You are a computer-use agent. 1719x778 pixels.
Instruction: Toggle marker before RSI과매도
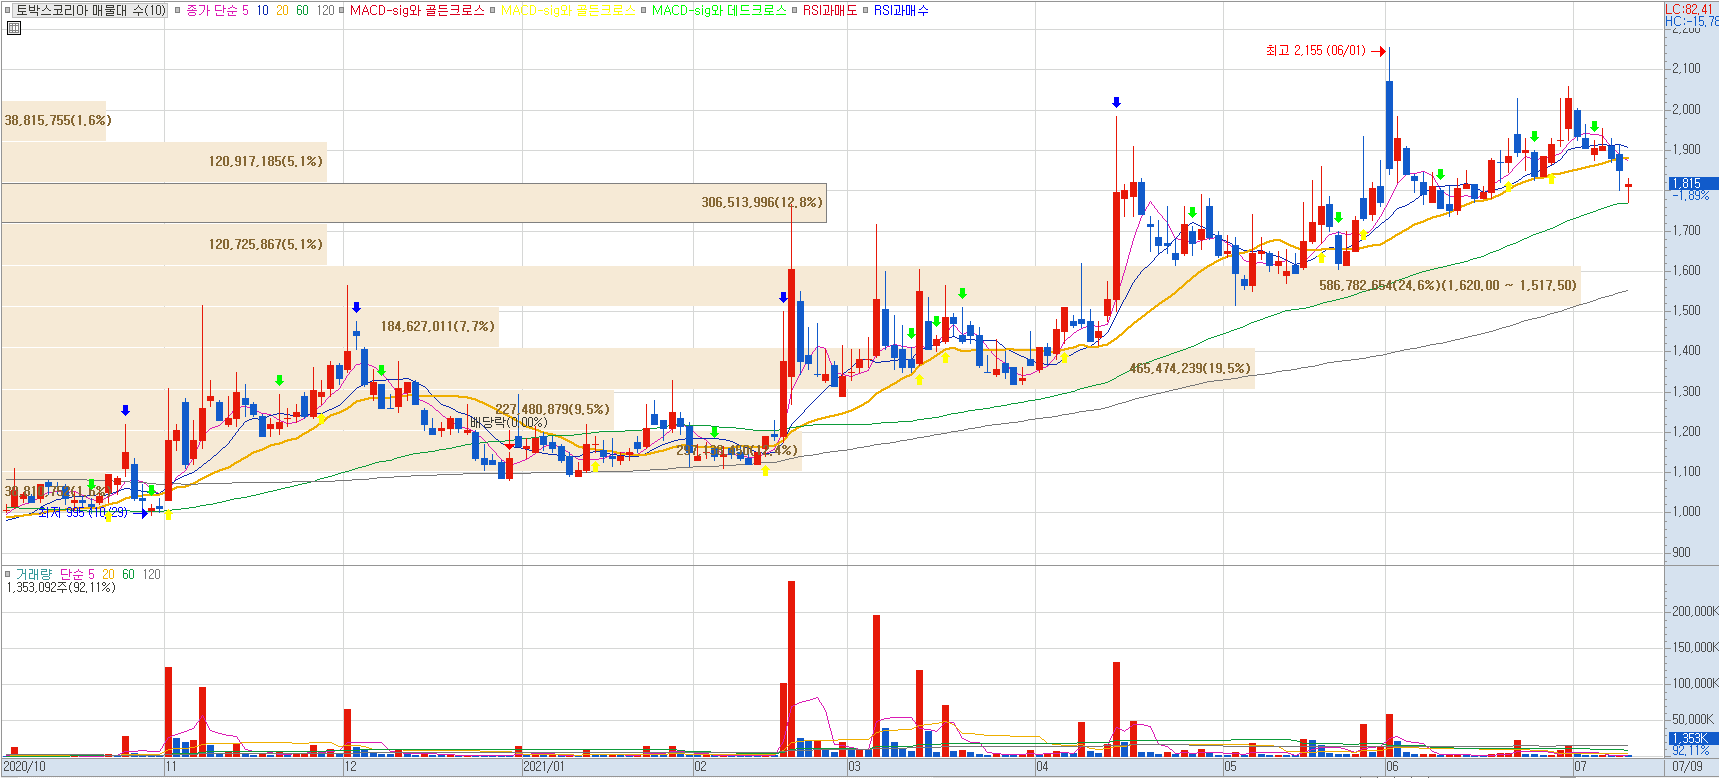[795, 10]
